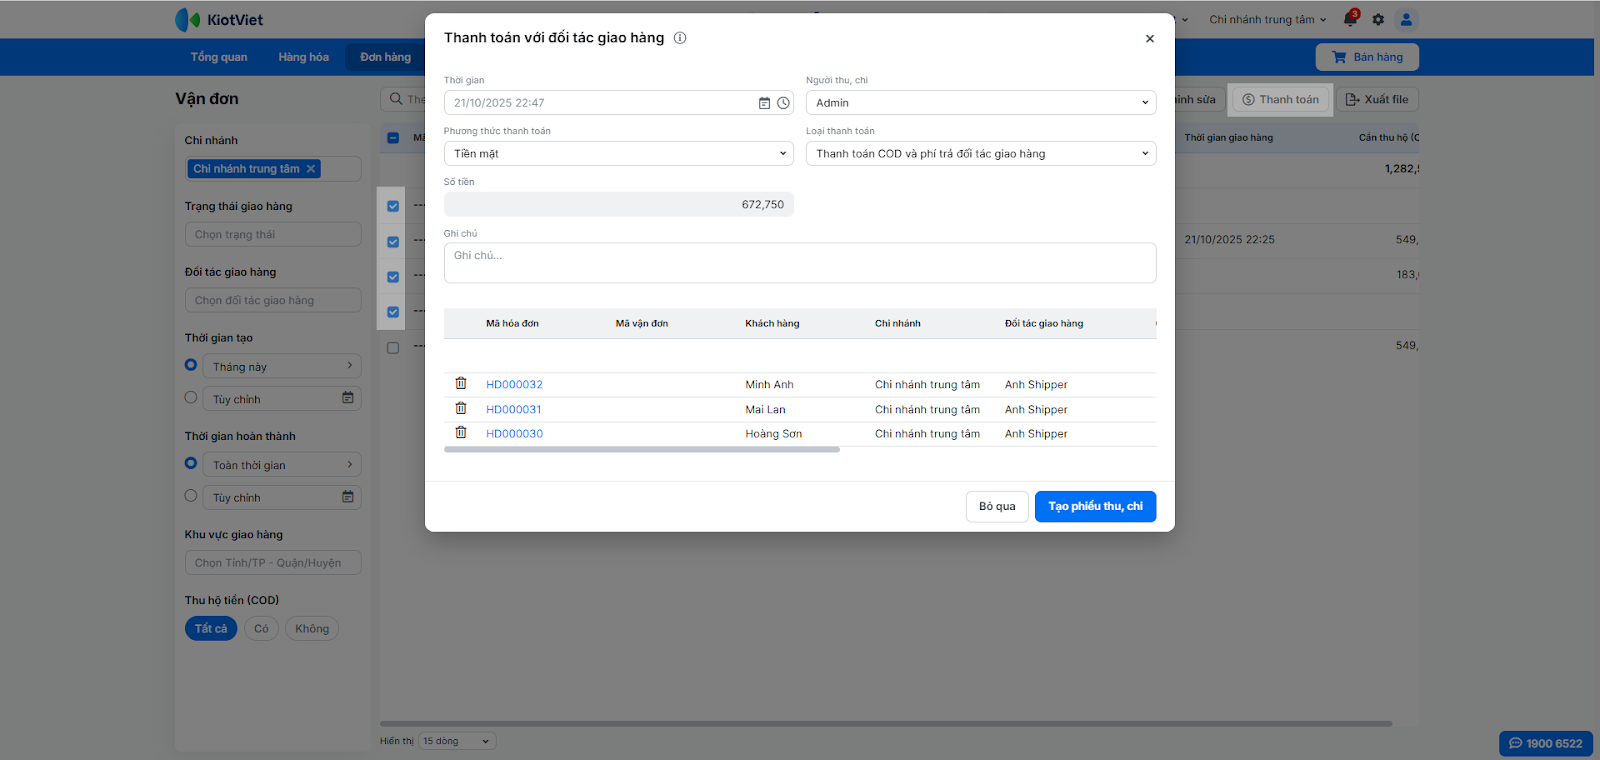This screenshot has width=1600, height=760.
Task: Click the Tạo phiếu thu, chi button
Action: (1095, 506)
